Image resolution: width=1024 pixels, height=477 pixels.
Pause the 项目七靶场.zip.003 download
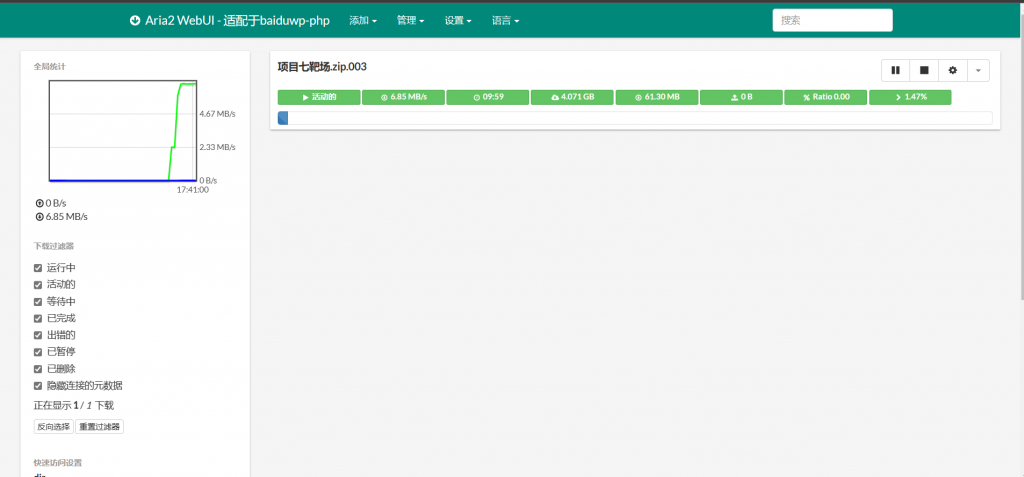895,70
